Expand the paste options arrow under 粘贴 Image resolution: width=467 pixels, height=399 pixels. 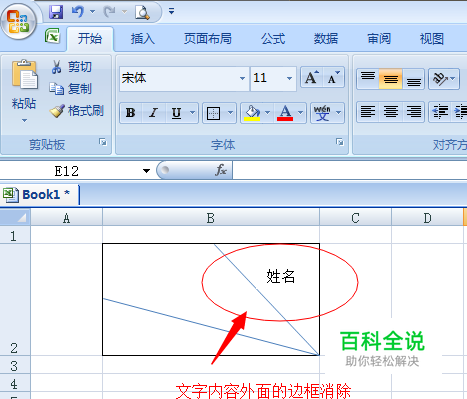tap(24, 120)
